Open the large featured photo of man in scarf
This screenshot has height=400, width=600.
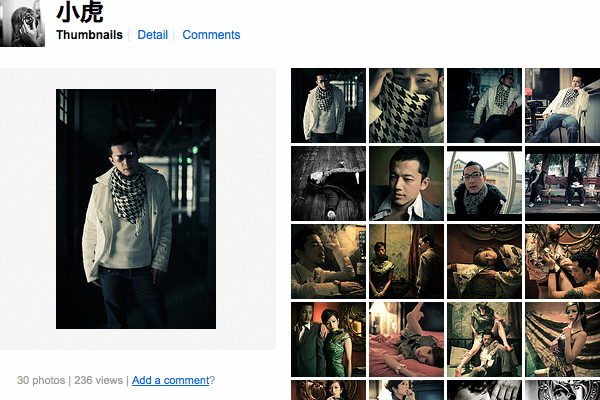[x=136, y=209]
